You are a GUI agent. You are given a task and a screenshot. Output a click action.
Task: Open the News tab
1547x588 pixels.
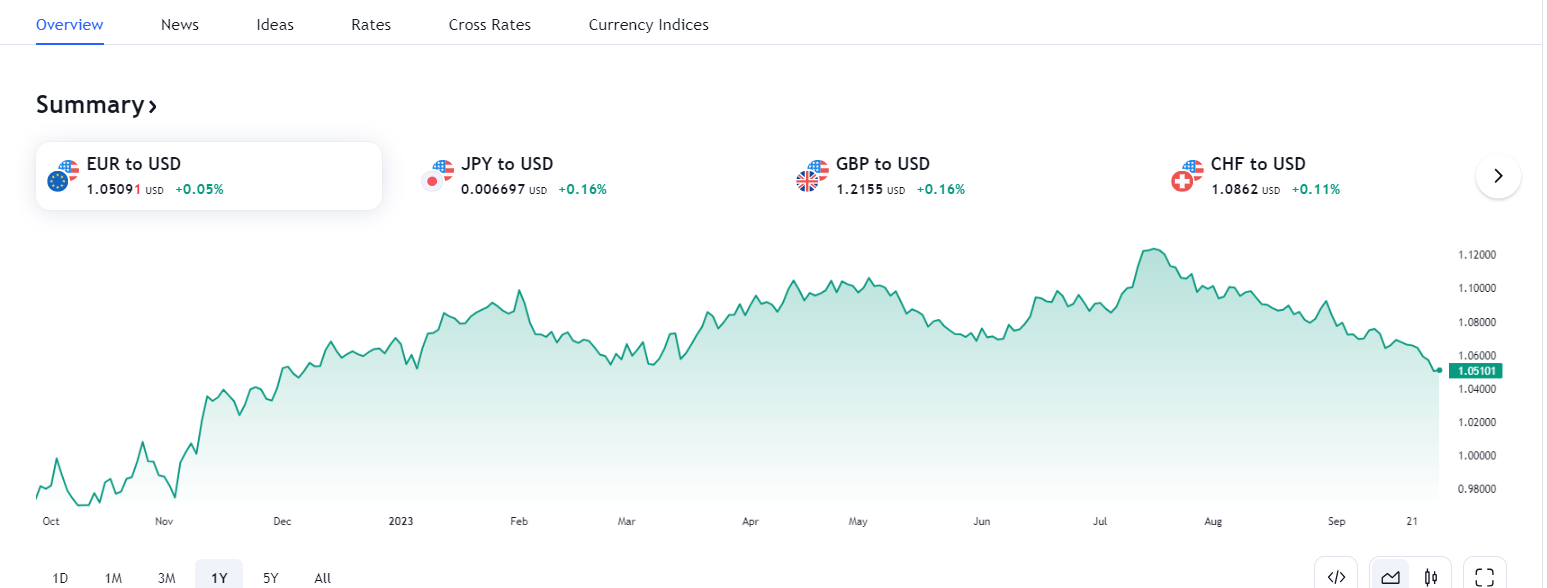[180, 25]
